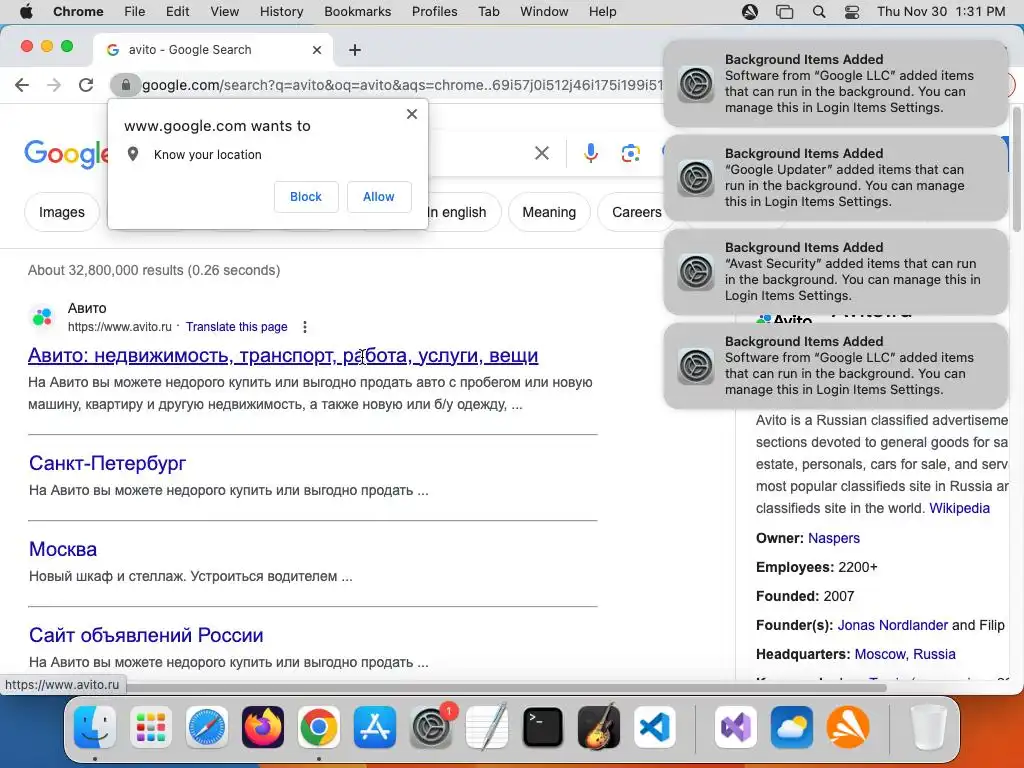Click the Avito favicon in the first result
Viewport: 1024px width, 768px height.
(42, 317)
